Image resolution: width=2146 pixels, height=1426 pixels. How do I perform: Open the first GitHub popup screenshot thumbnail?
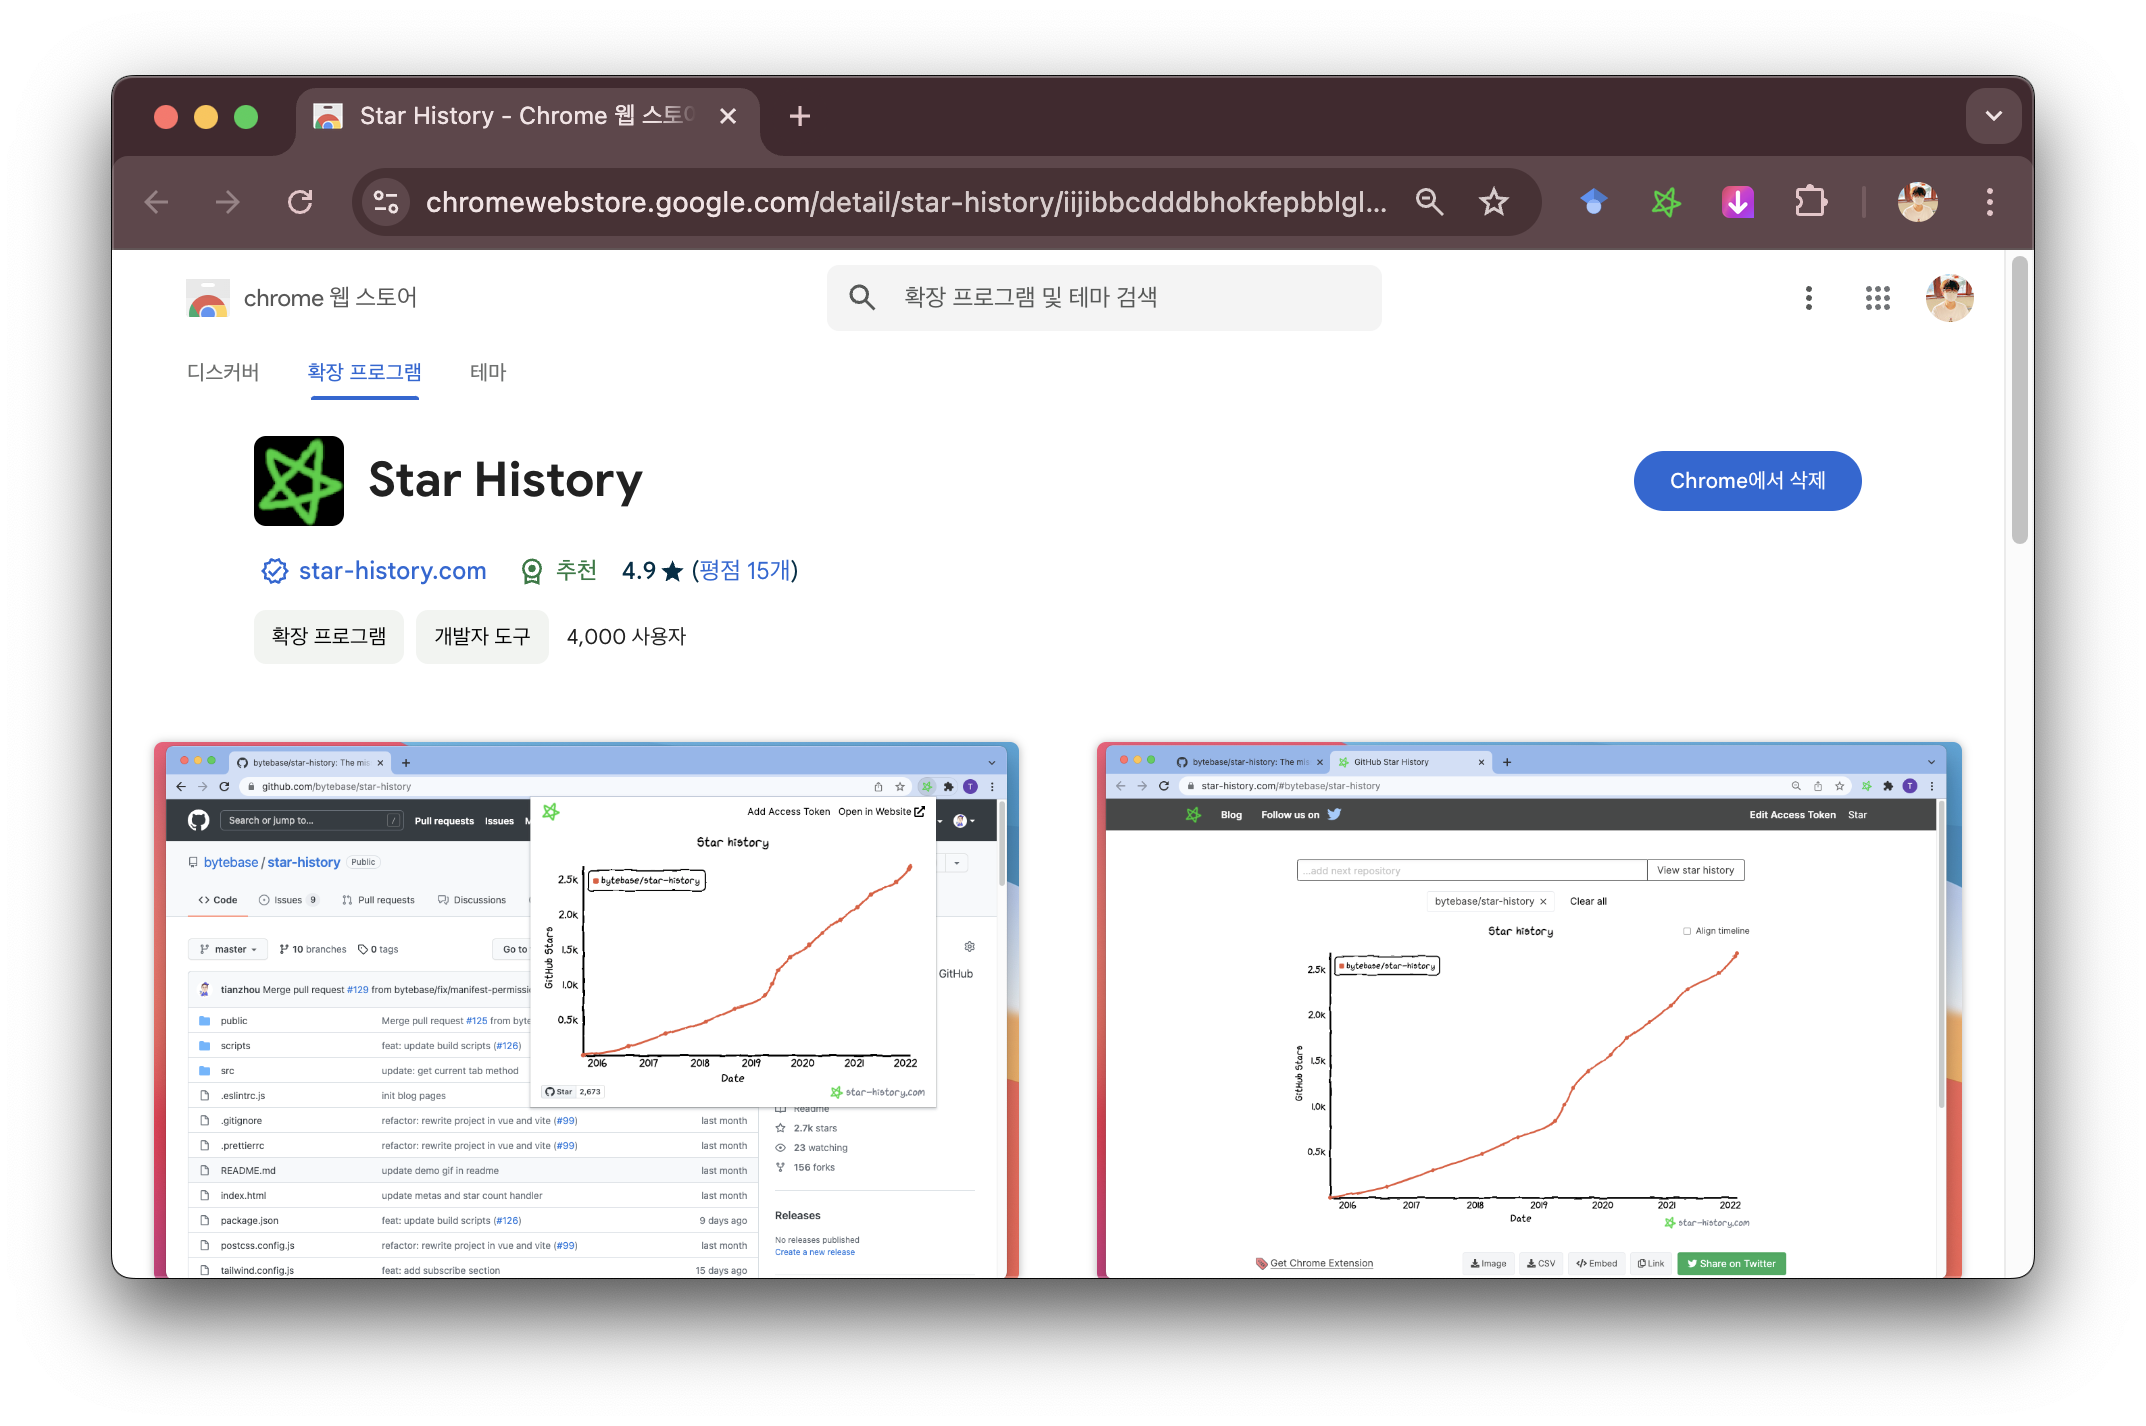(586, 1010)
